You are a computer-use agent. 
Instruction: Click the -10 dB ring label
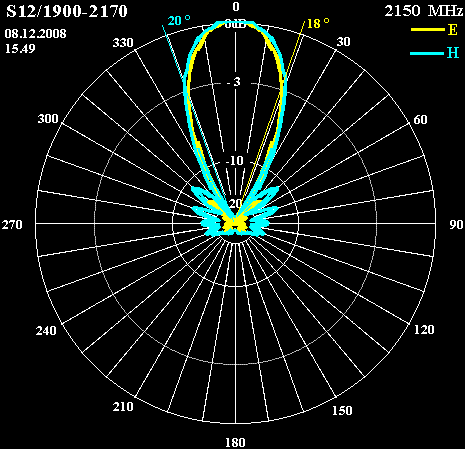point(235,161)
